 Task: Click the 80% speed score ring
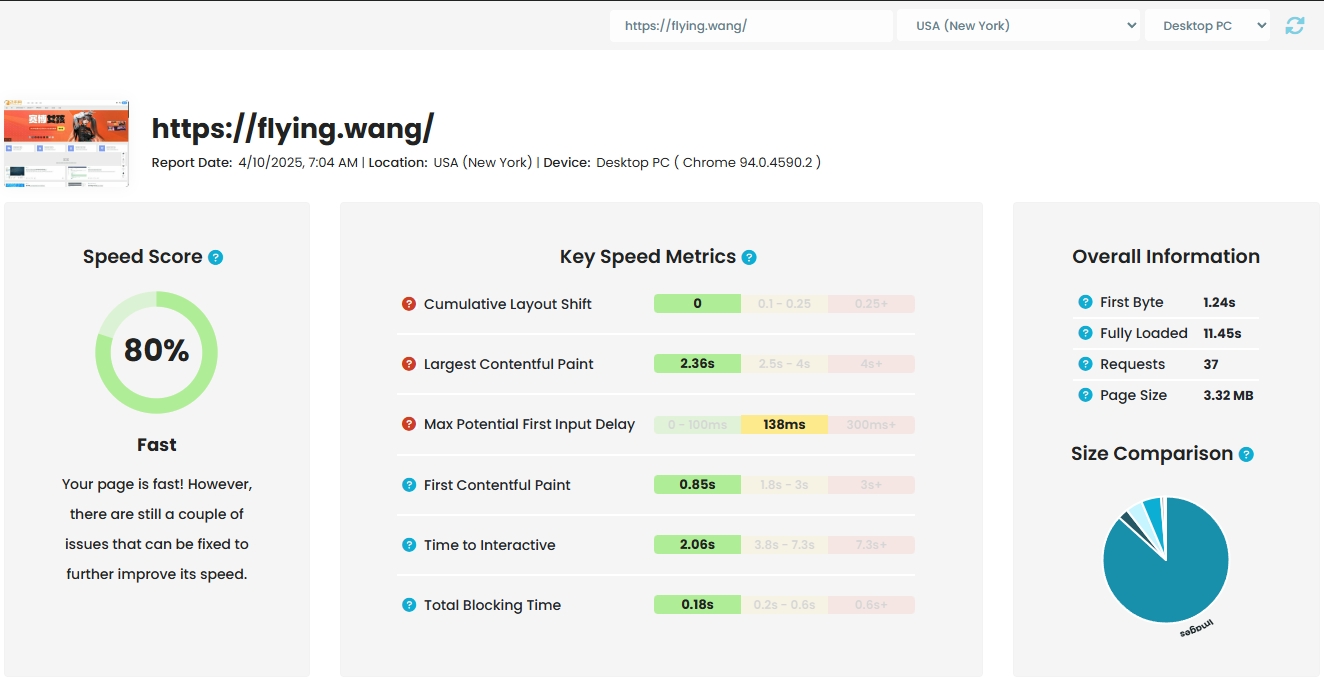pyautogui.click(x=156, y=352)
